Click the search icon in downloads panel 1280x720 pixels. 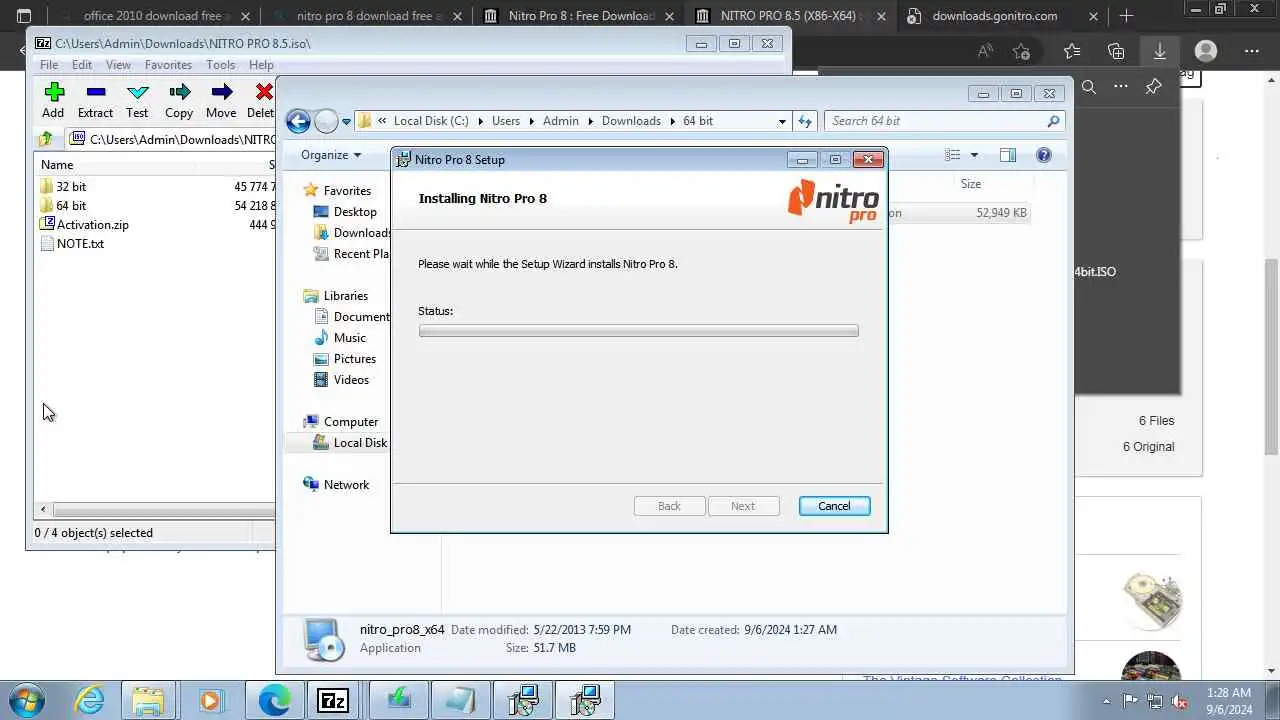pyautogui.click(x=1089, y=87)
